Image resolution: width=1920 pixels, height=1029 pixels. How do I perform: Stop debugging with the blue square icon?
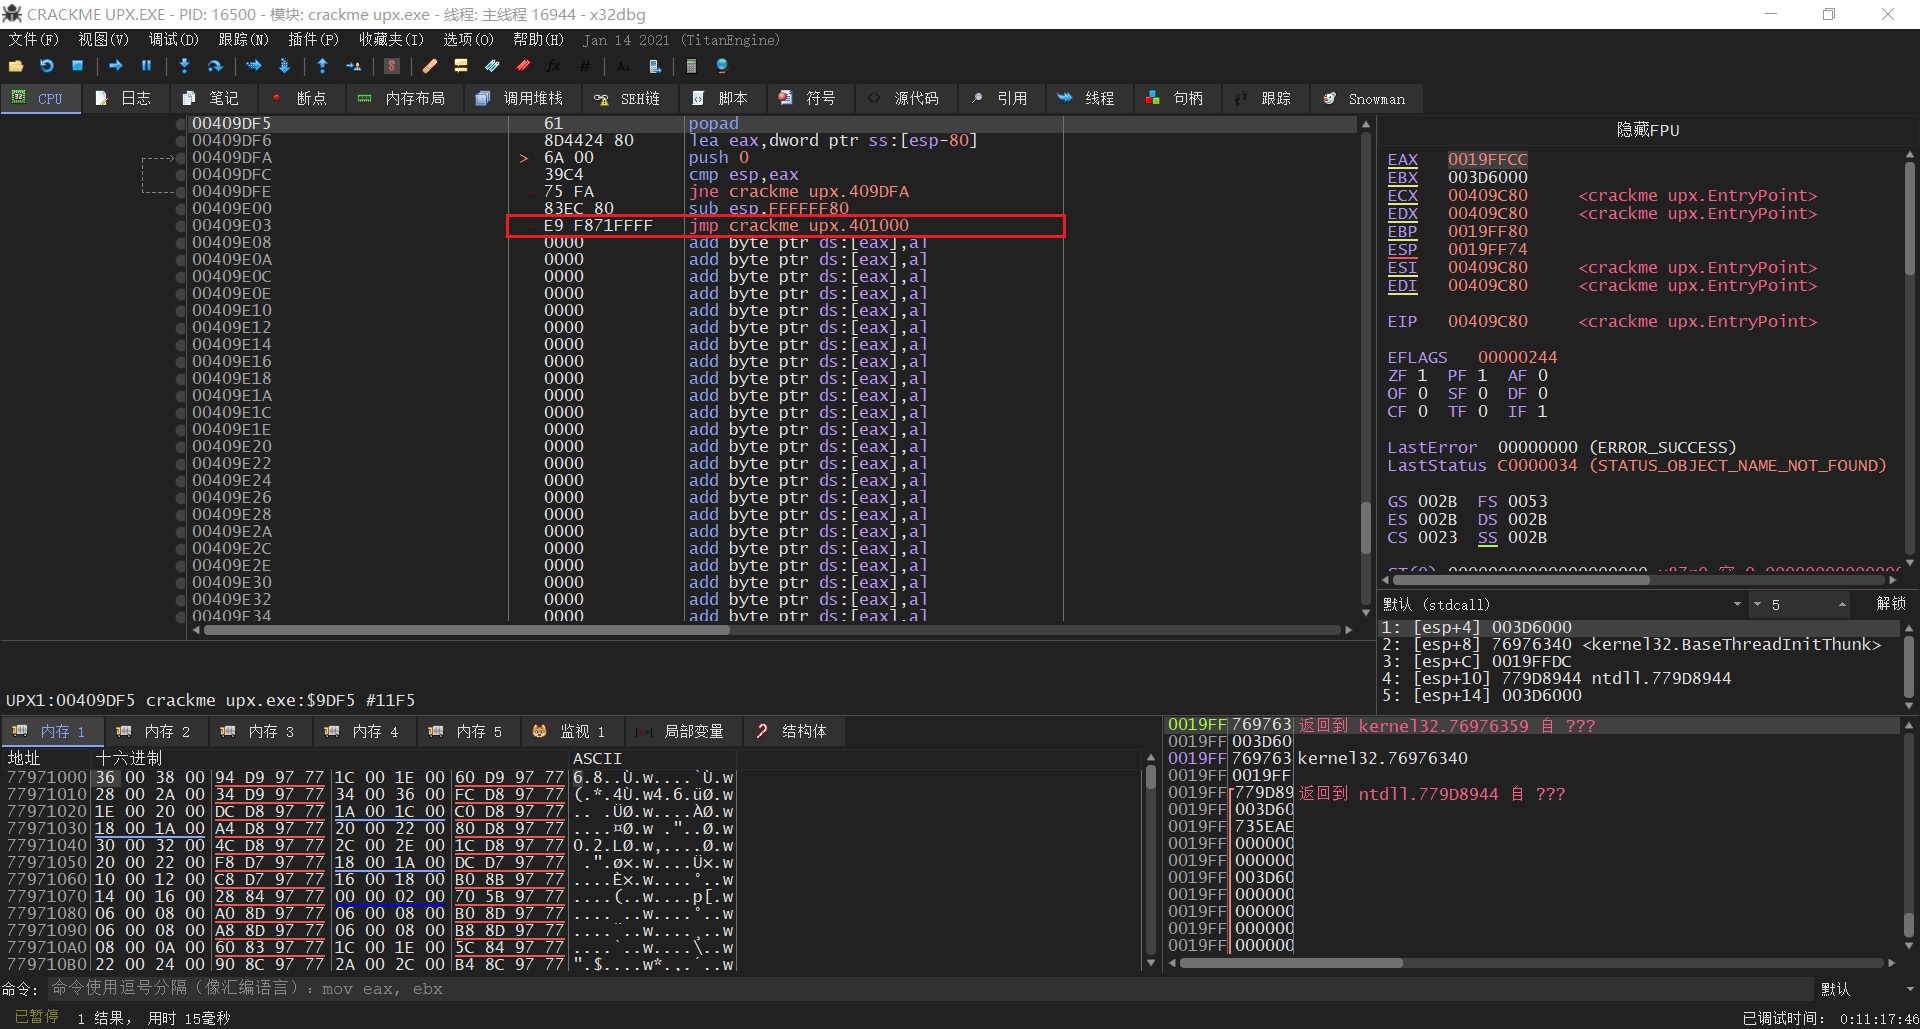[x=78, y=66]
